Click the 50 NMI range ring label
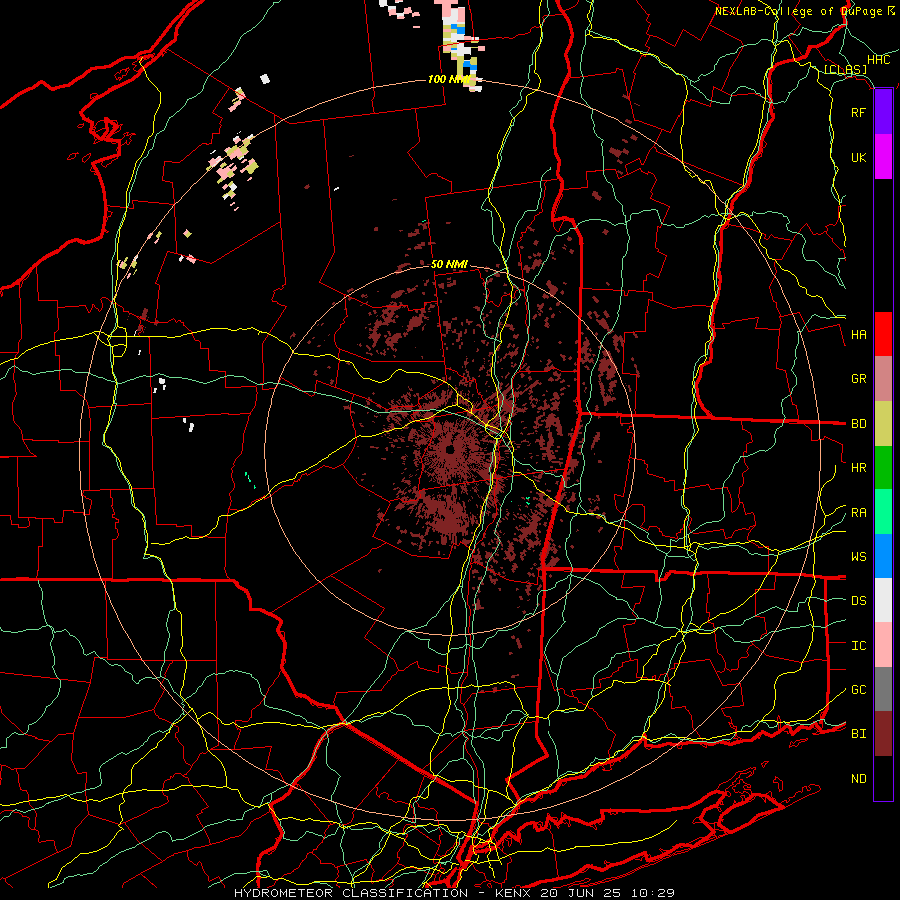Viewport: 900px width, 900px height. tap(449, 265)
